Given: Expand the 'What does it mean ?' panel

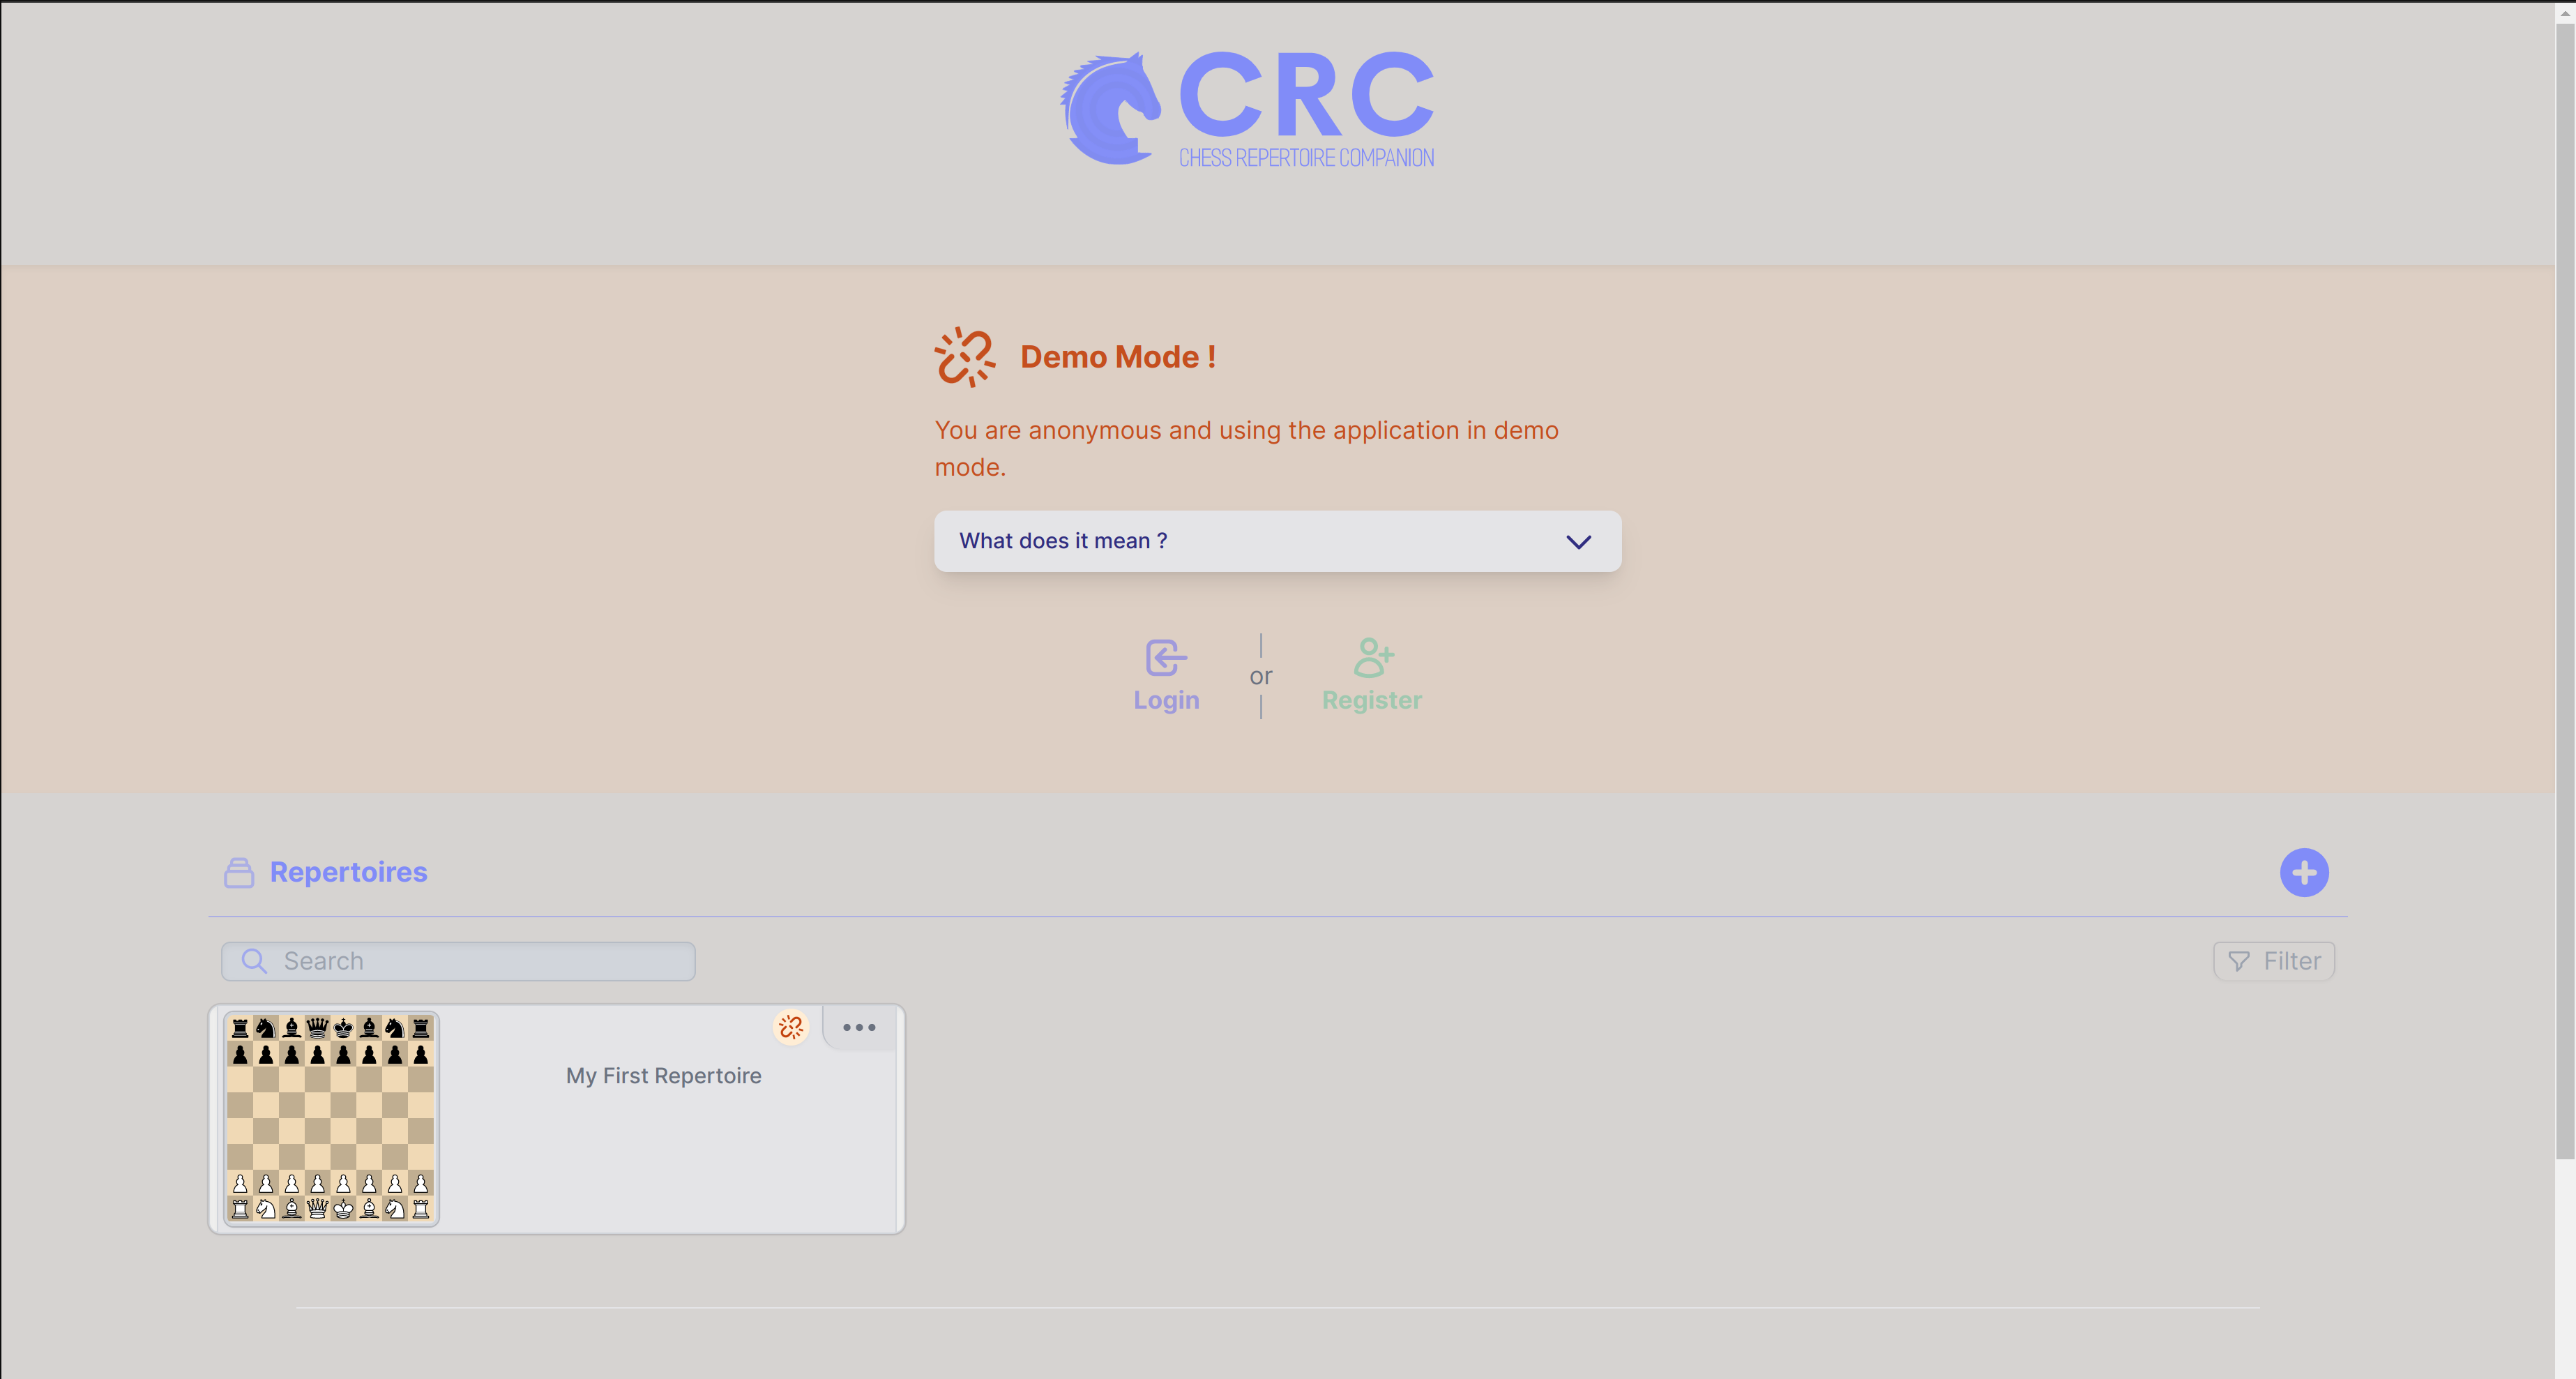Looking at the screenshot, I should click(x=1277, y=541).
